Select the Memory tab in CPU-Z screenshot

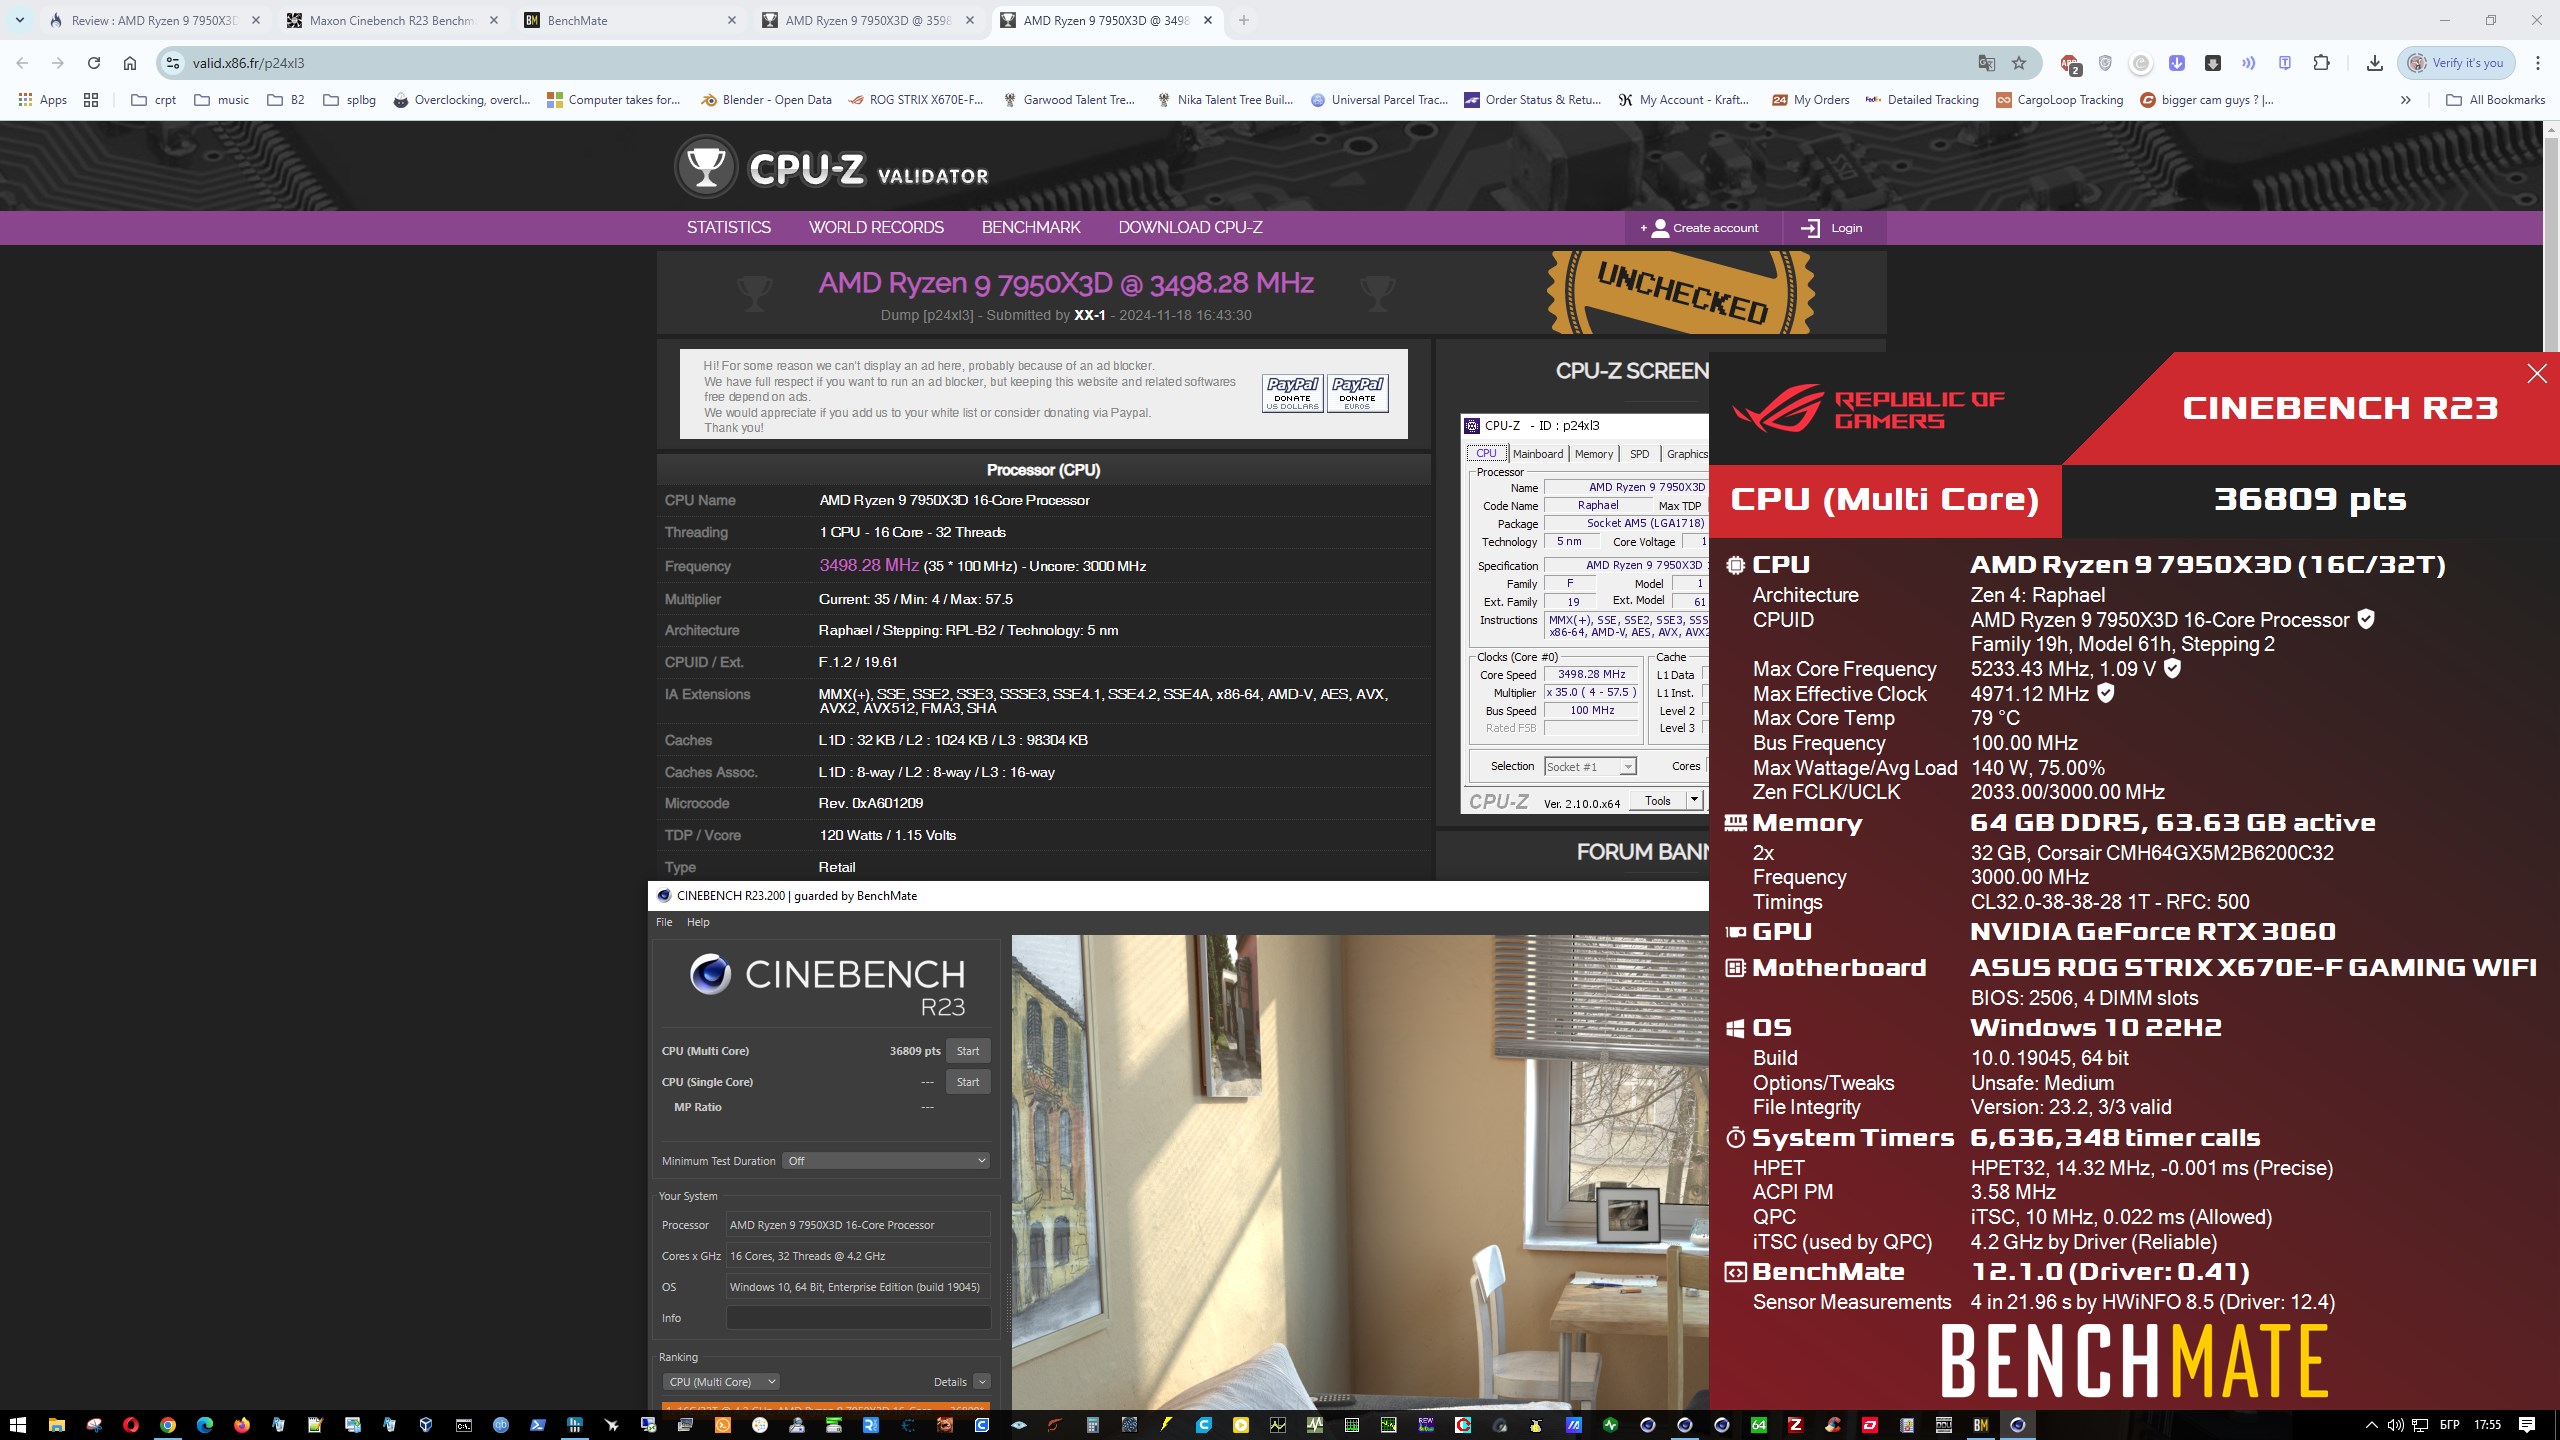click(1594, 454)
